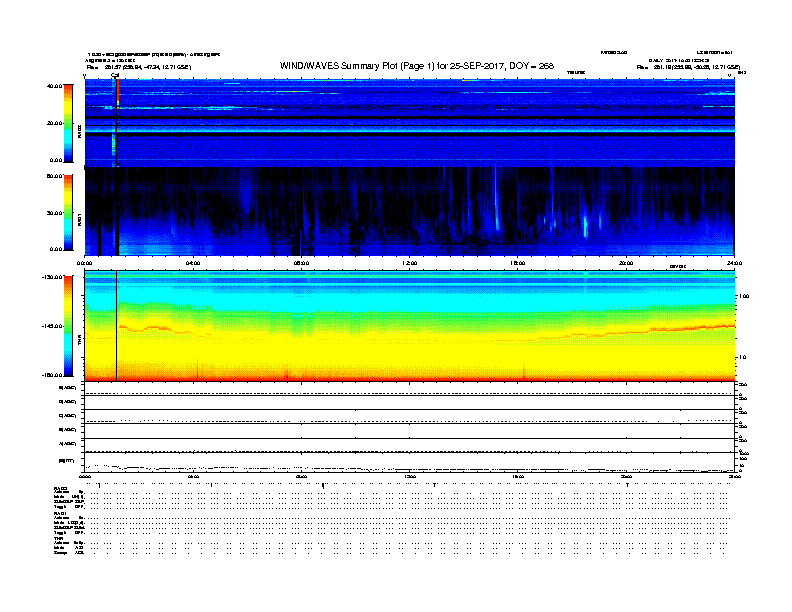Click the RAD2 status rows heading
The image size is (792, 612).
60,488
